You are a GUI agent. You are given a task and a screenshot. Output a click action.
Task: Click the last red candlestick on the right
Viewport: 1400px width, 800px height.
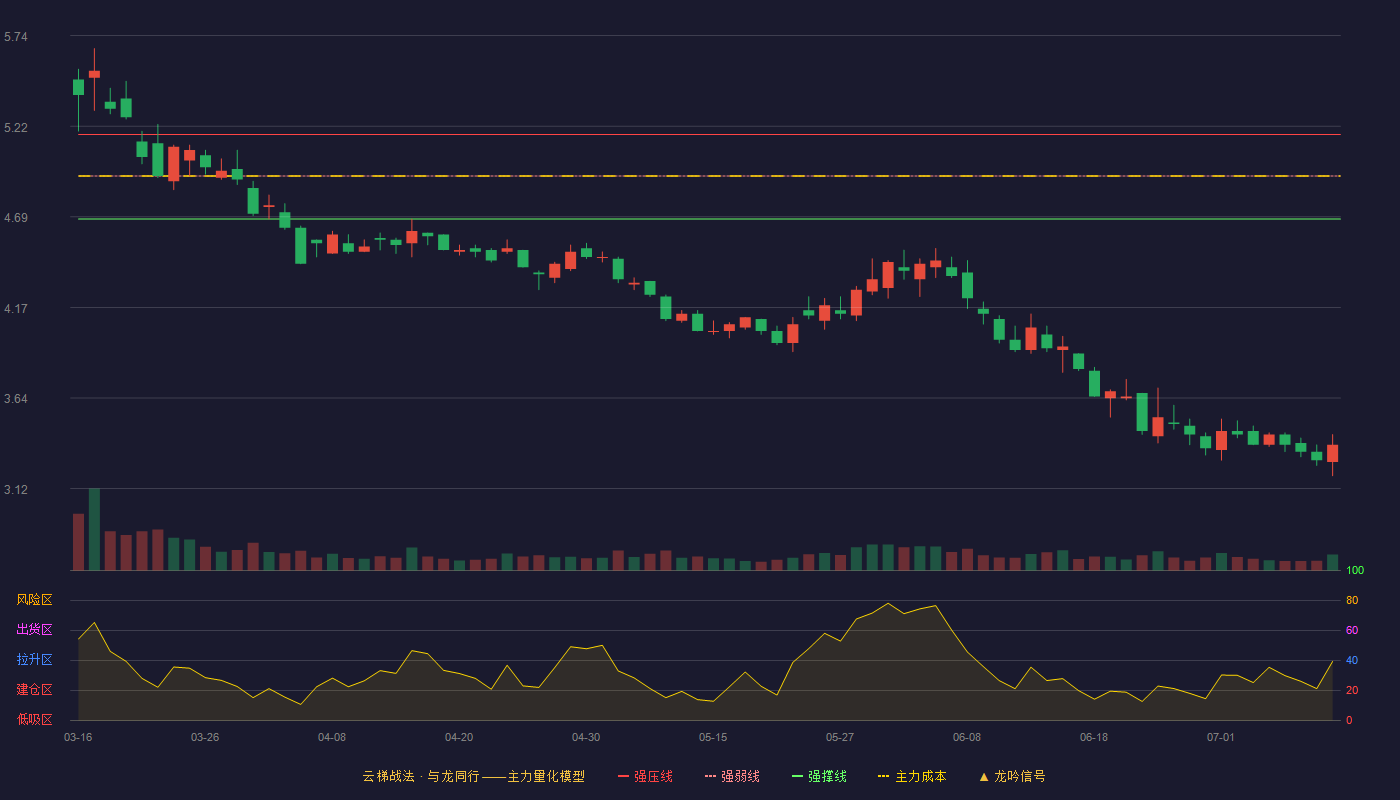click(x=1332, y=454)
